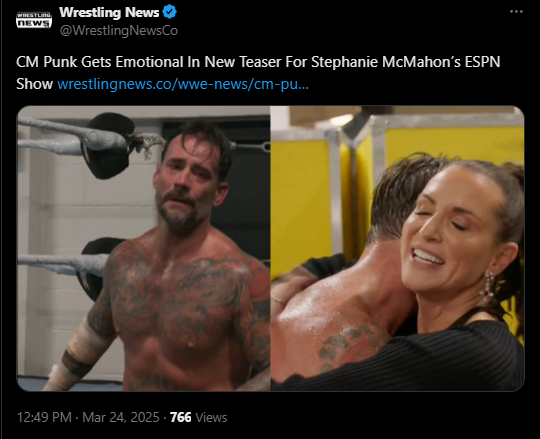The image size is (540, 439).
Task: Click the blue verified checkmark badge
Action: 169,12
